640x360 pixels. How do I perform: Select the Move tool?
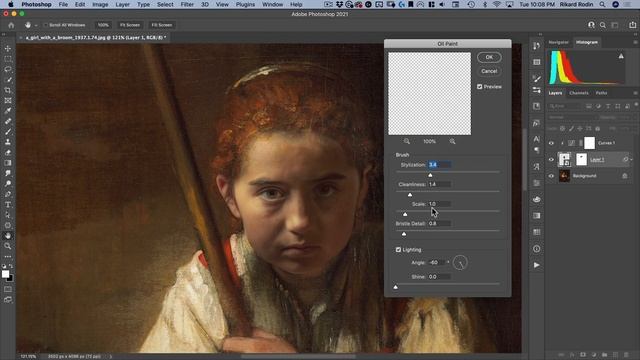point(8,48)
